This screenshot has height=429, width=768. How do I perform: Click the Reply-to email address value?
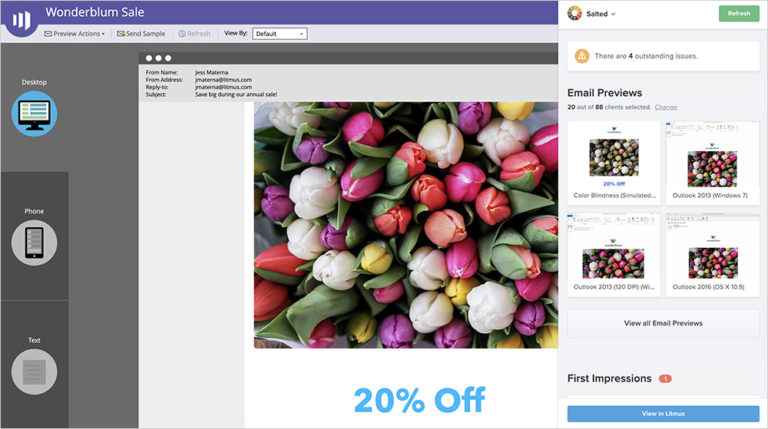(223, 87)
